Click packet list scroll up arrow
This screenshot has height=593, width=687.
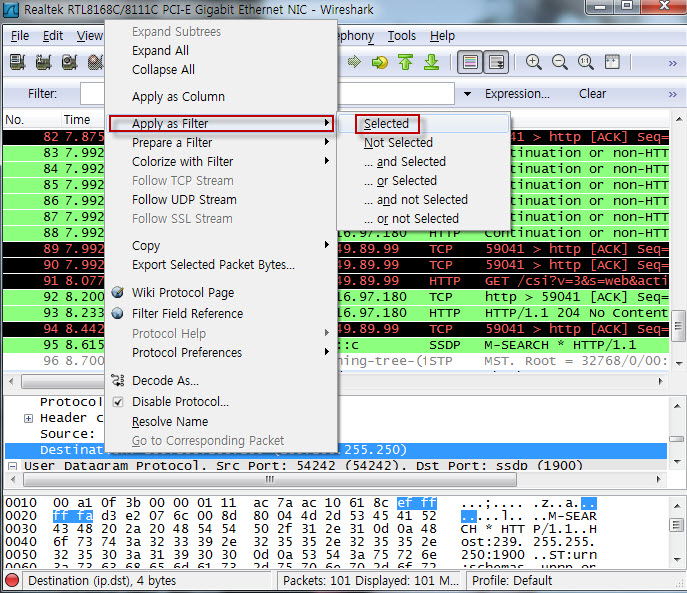point(678,119)
